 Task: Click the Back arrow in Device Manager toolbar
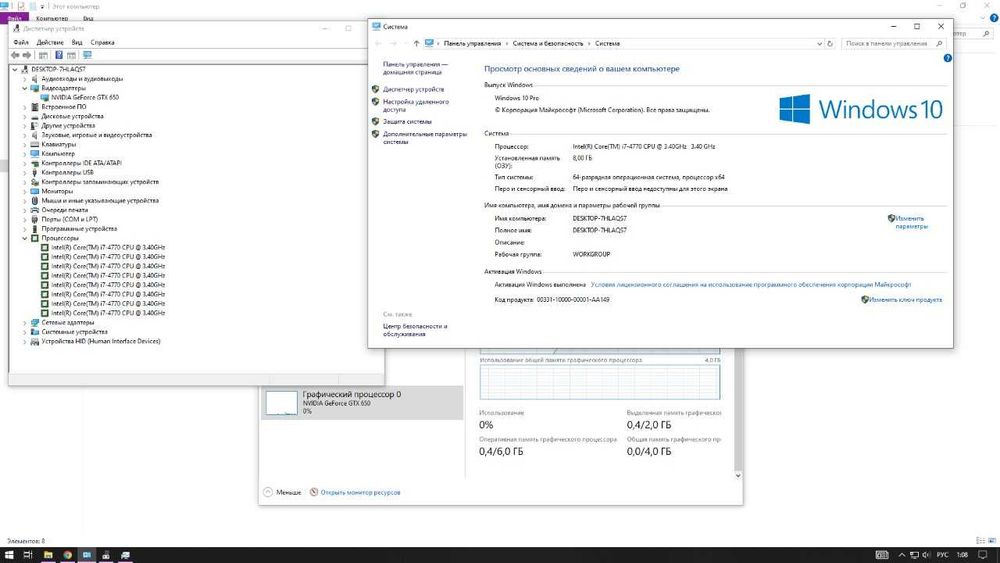(x=15, y=55)
